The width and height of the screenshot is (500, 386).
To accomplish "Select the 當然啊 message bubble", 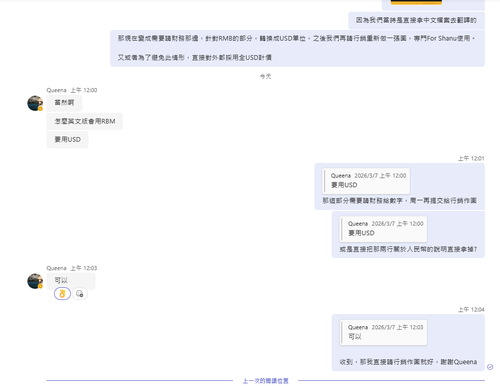I will tap(64, 103).
